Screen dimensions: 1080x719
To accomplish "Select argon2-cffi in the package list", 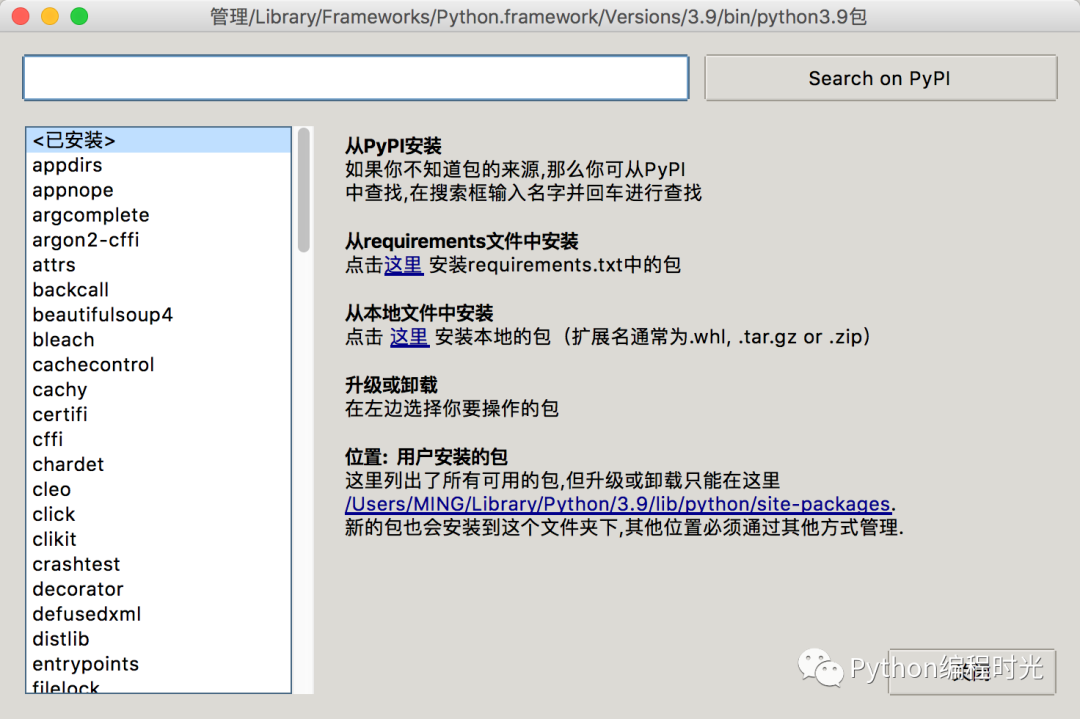I will pos(158,240).
